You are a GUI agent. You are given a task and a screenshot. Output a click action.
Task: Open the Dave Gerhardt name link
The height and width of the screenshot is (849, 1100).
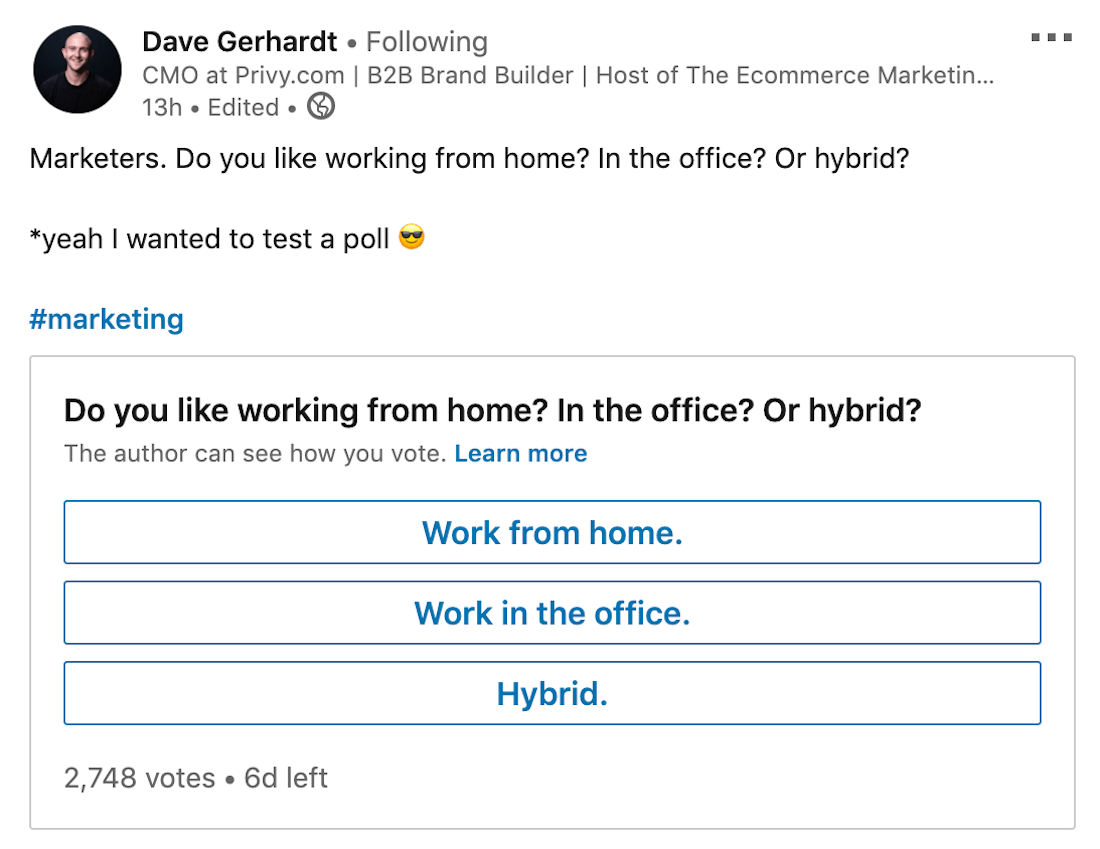[239, 42]
